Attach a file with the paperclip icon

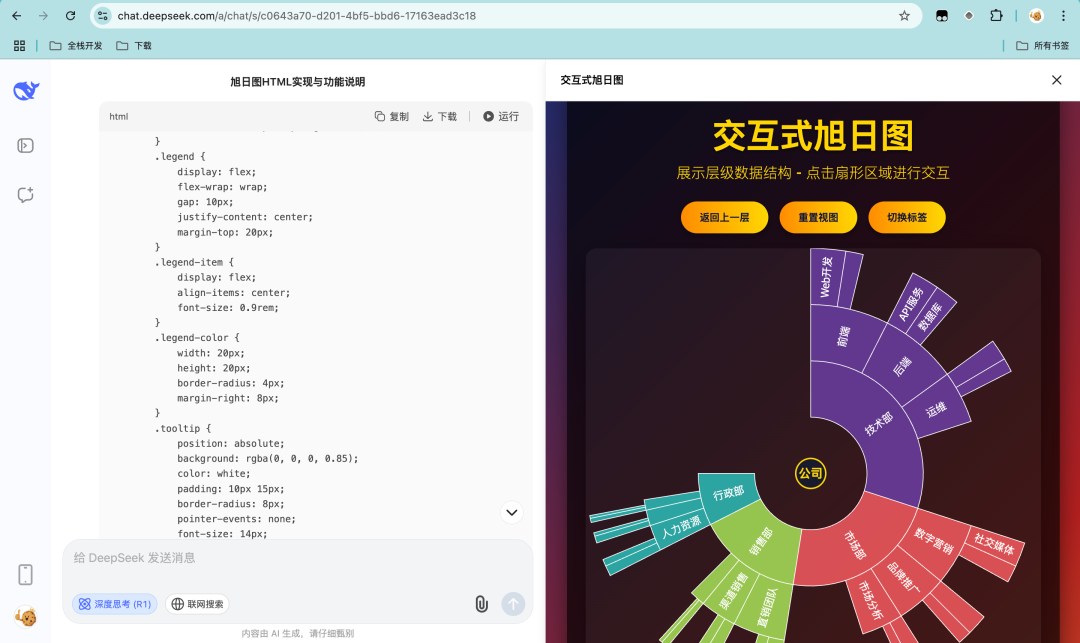[x=481, y=604]
